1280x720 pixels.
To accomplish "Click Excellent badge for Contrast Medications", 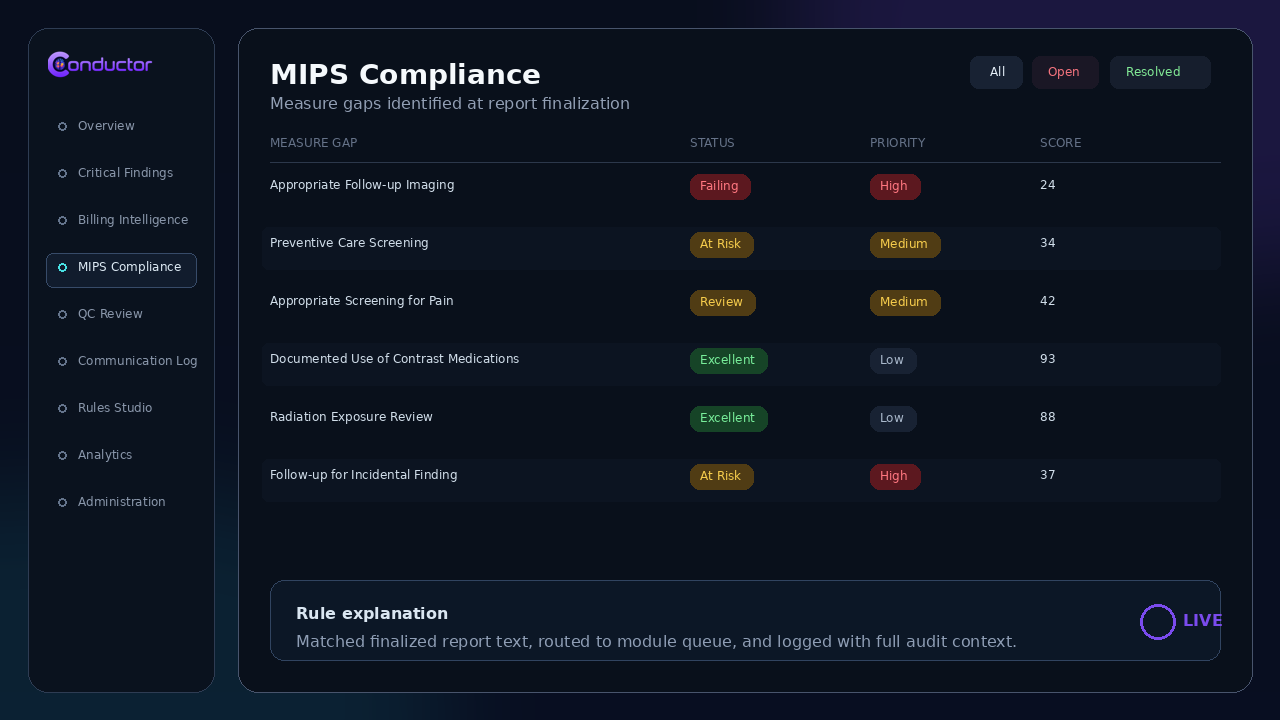I will pos(729,361).
